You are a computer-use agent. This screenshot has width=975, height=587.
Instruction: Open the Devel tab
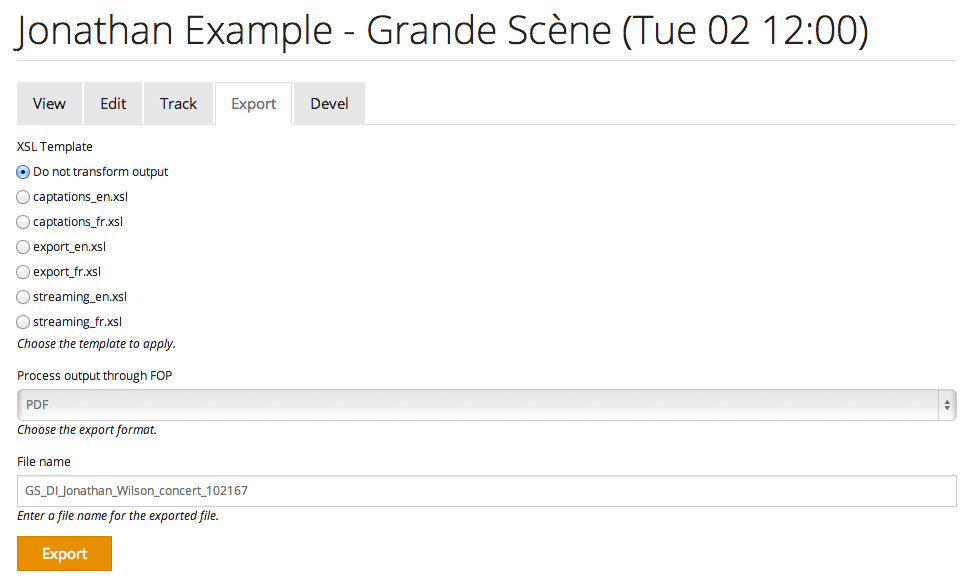coord(329,104)
